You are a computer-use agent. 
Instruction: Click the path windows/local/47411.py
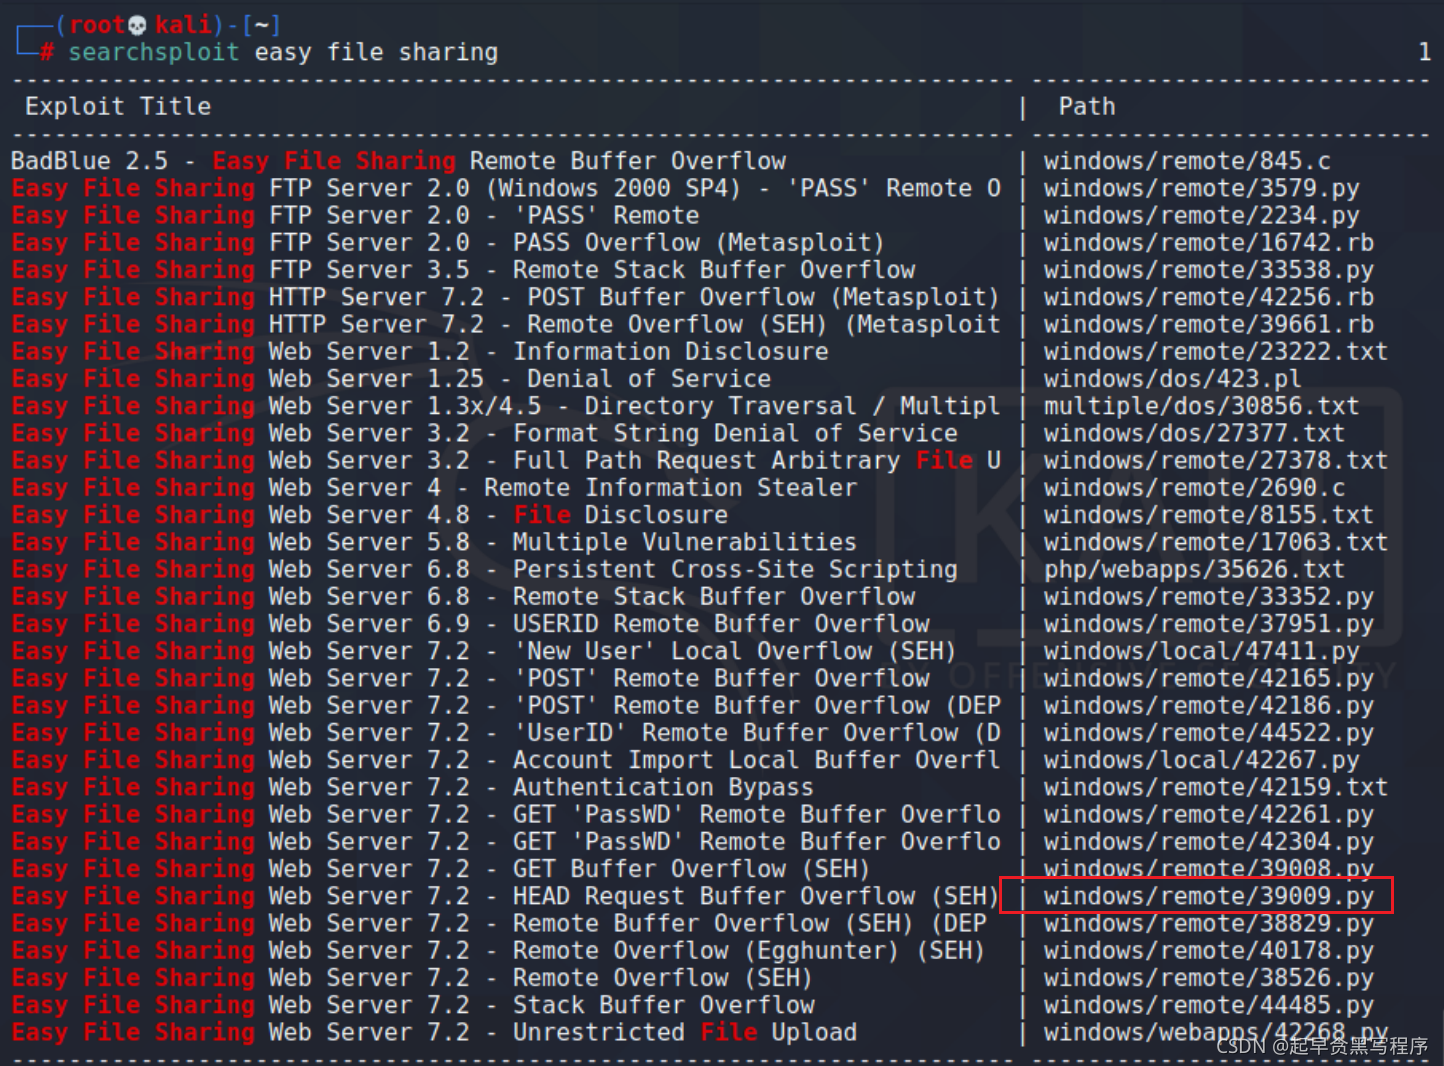(1201, 651)
